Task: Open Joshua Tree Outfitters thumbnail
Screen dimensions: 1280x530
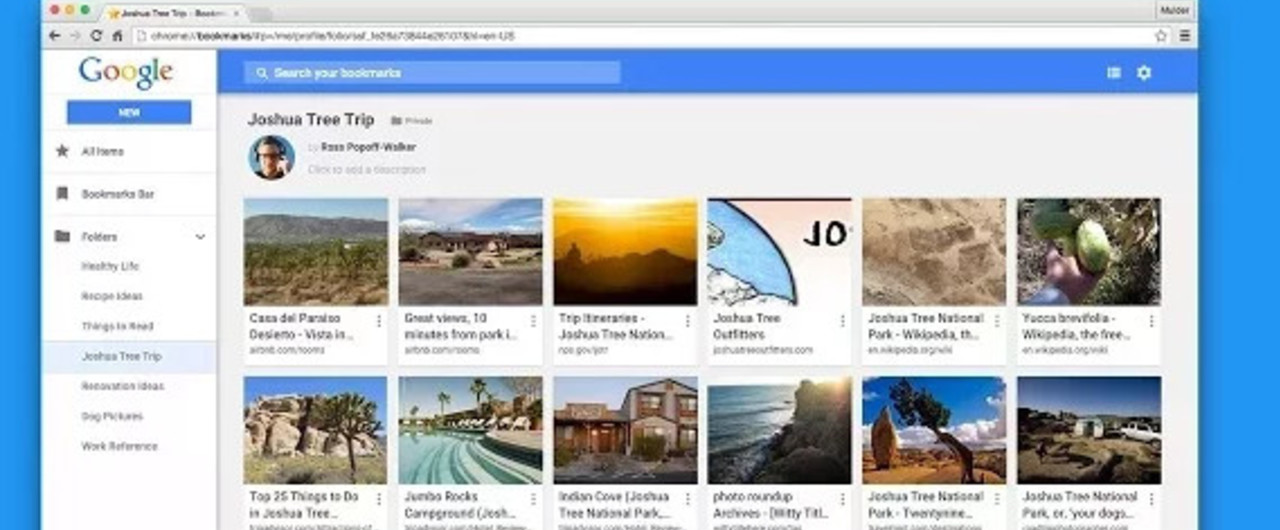Action: pyautogui.click(x=779, y=252)
